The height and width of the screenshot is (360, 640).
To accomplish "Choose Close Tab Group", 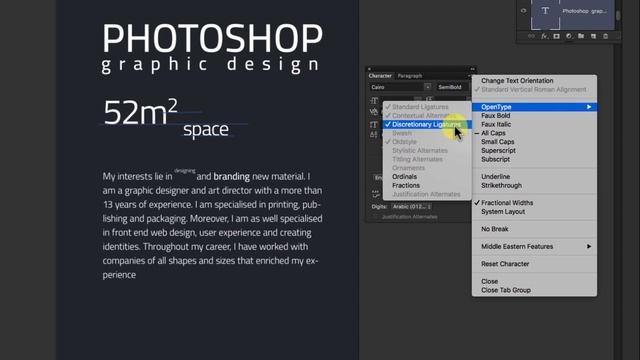I will (534, 290).
